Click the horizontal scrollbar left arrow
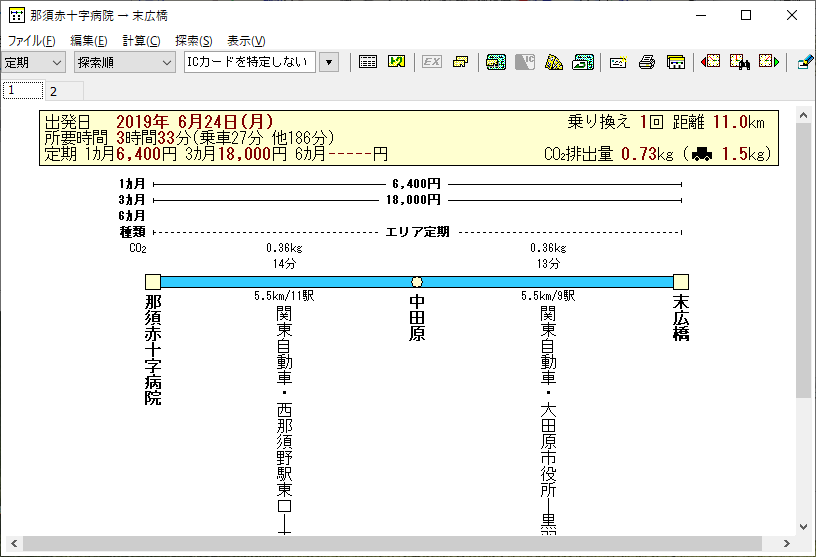 tap(14, 543)
